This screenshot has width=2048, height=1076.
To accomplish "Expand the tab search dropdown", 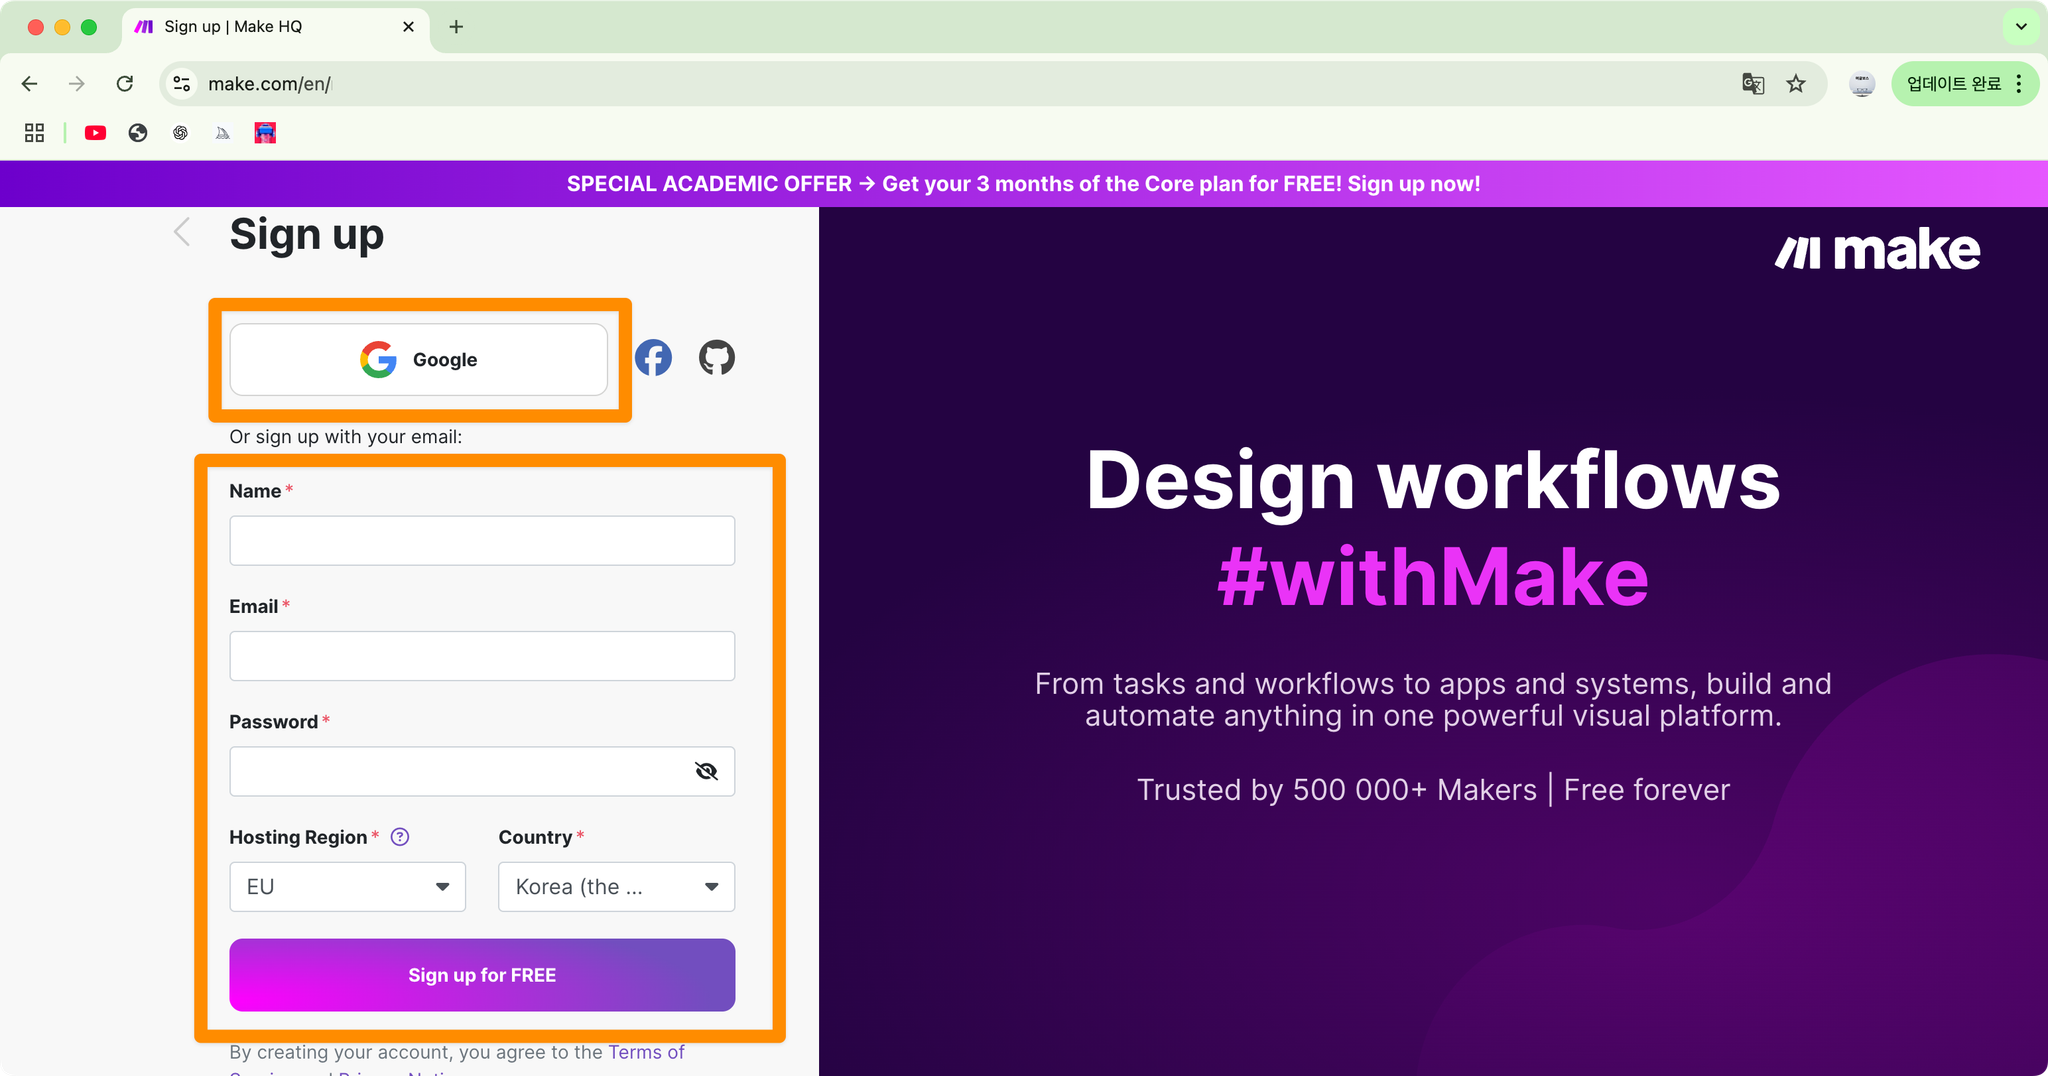I will point(2021,27).
